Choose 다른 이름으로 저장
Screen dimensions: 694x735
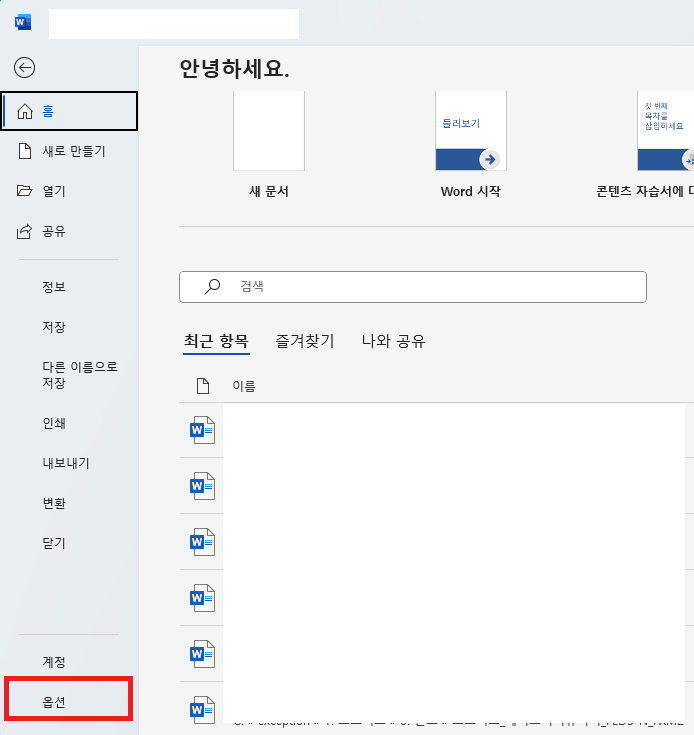coord(80,375)
